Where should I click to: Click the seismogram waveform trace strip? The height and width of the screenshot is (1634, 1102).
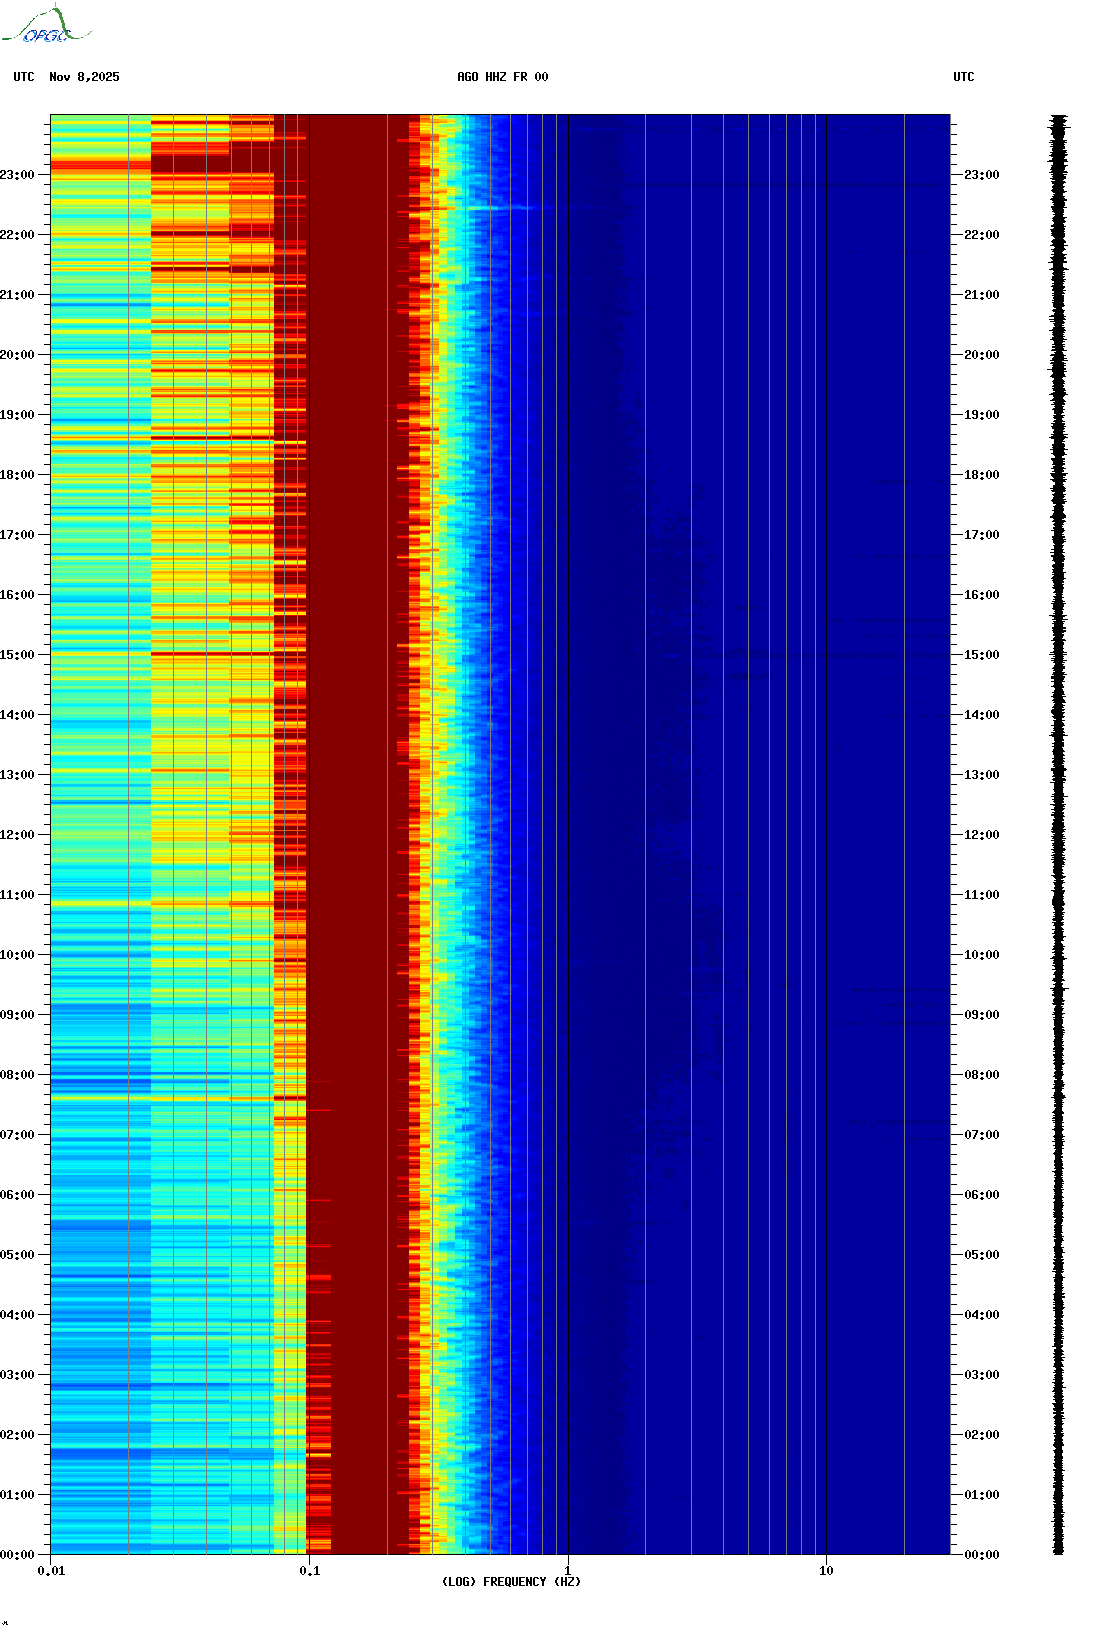click(x=1058, y=835)
